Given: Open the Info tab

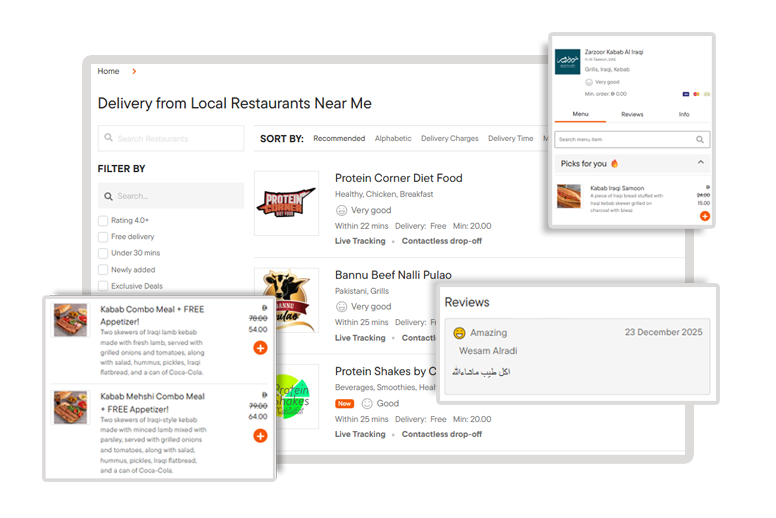Looking at the screenshot, I should click(x=684, y=115).
